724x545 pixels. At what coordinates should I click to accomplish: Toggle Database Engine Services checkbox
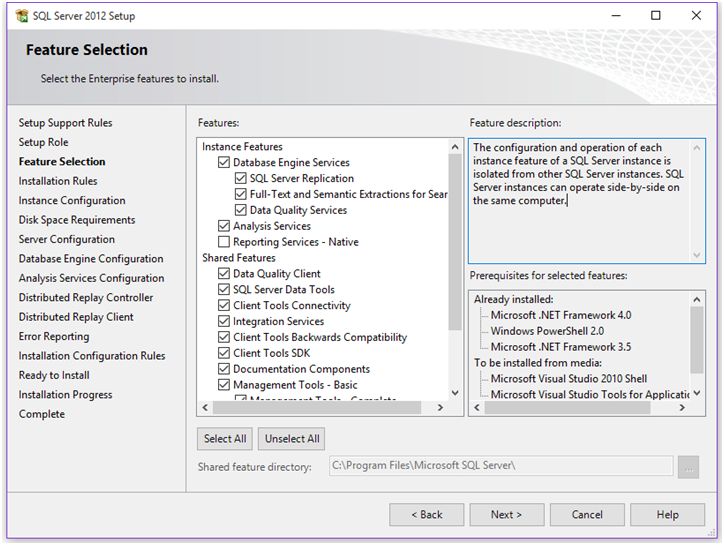click(224, 162)
